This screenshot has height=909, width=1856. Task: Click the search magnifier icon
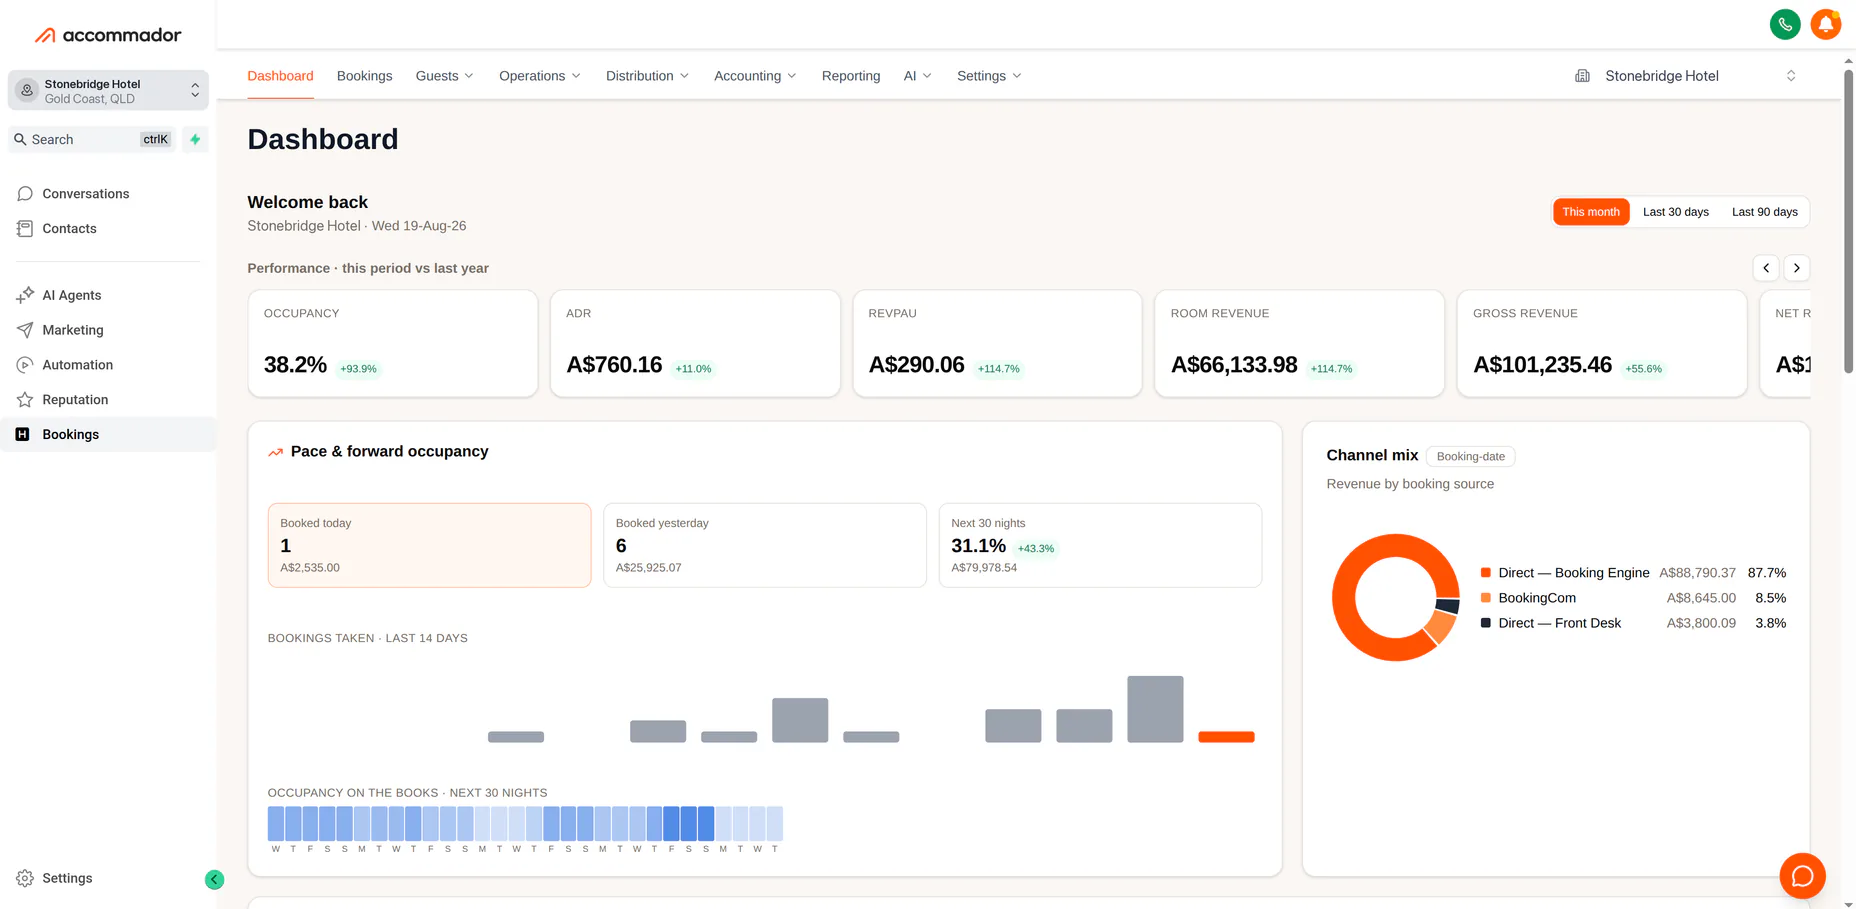(20, 139)
